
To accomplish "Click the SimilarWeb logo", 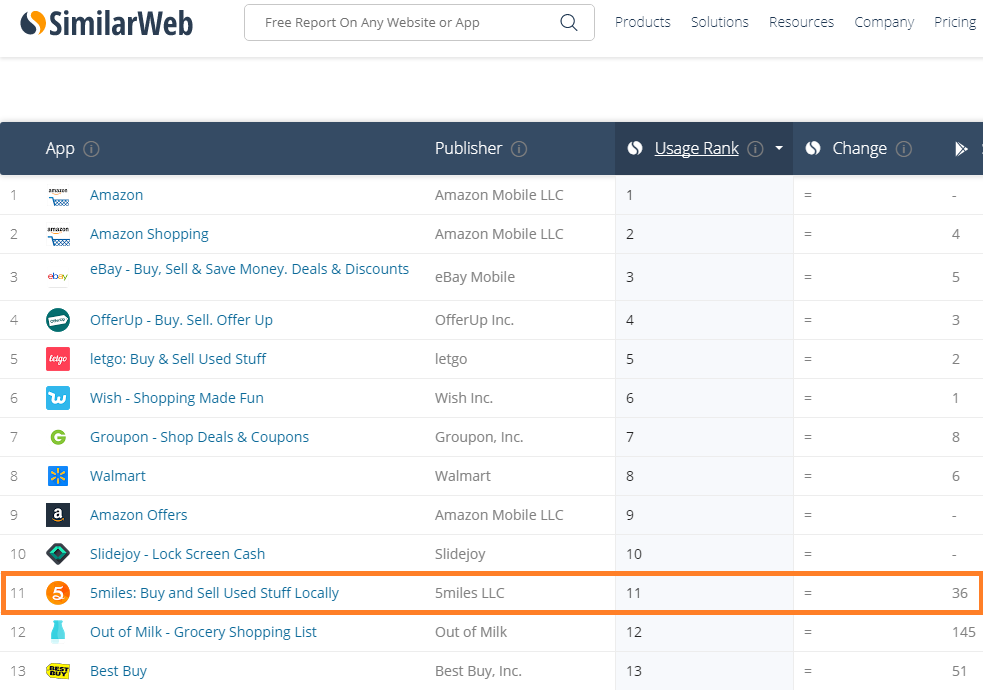I will [x=107, y=23].
